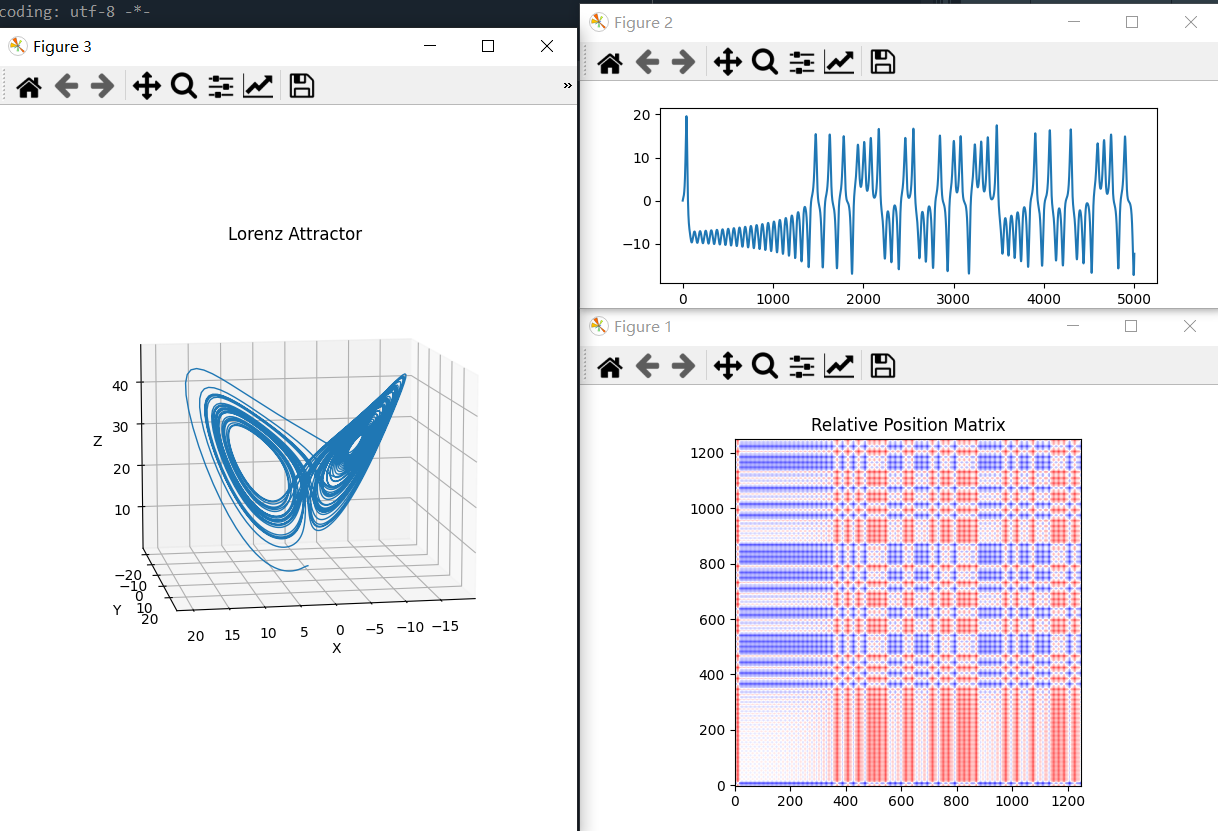Click the Home reset view icon in Figure 3

tap(29, 87)
